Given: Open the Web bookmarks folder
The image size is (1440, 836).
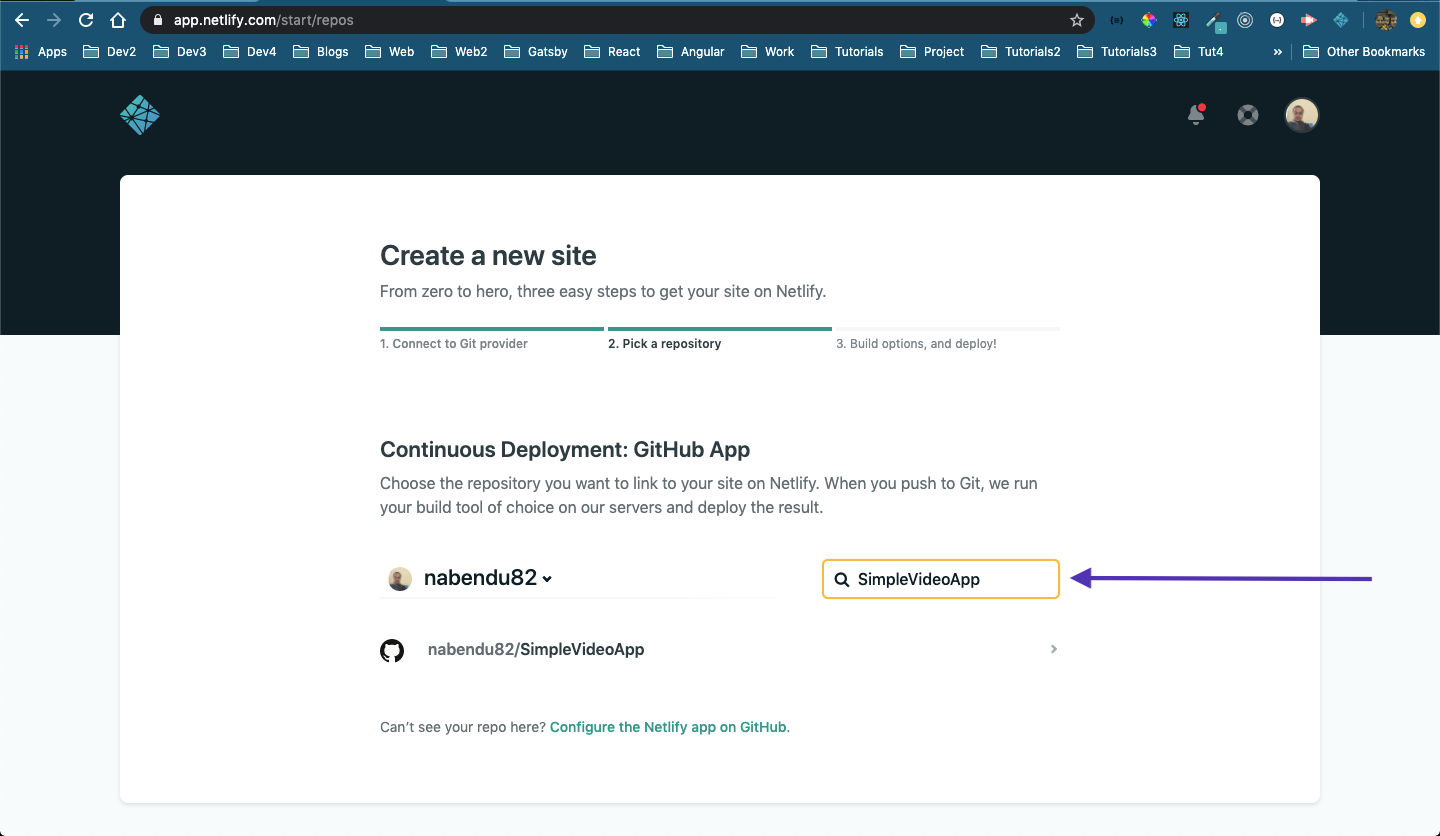Looking at the screenshot, I should pyautogui.click(x=389, y=52).
